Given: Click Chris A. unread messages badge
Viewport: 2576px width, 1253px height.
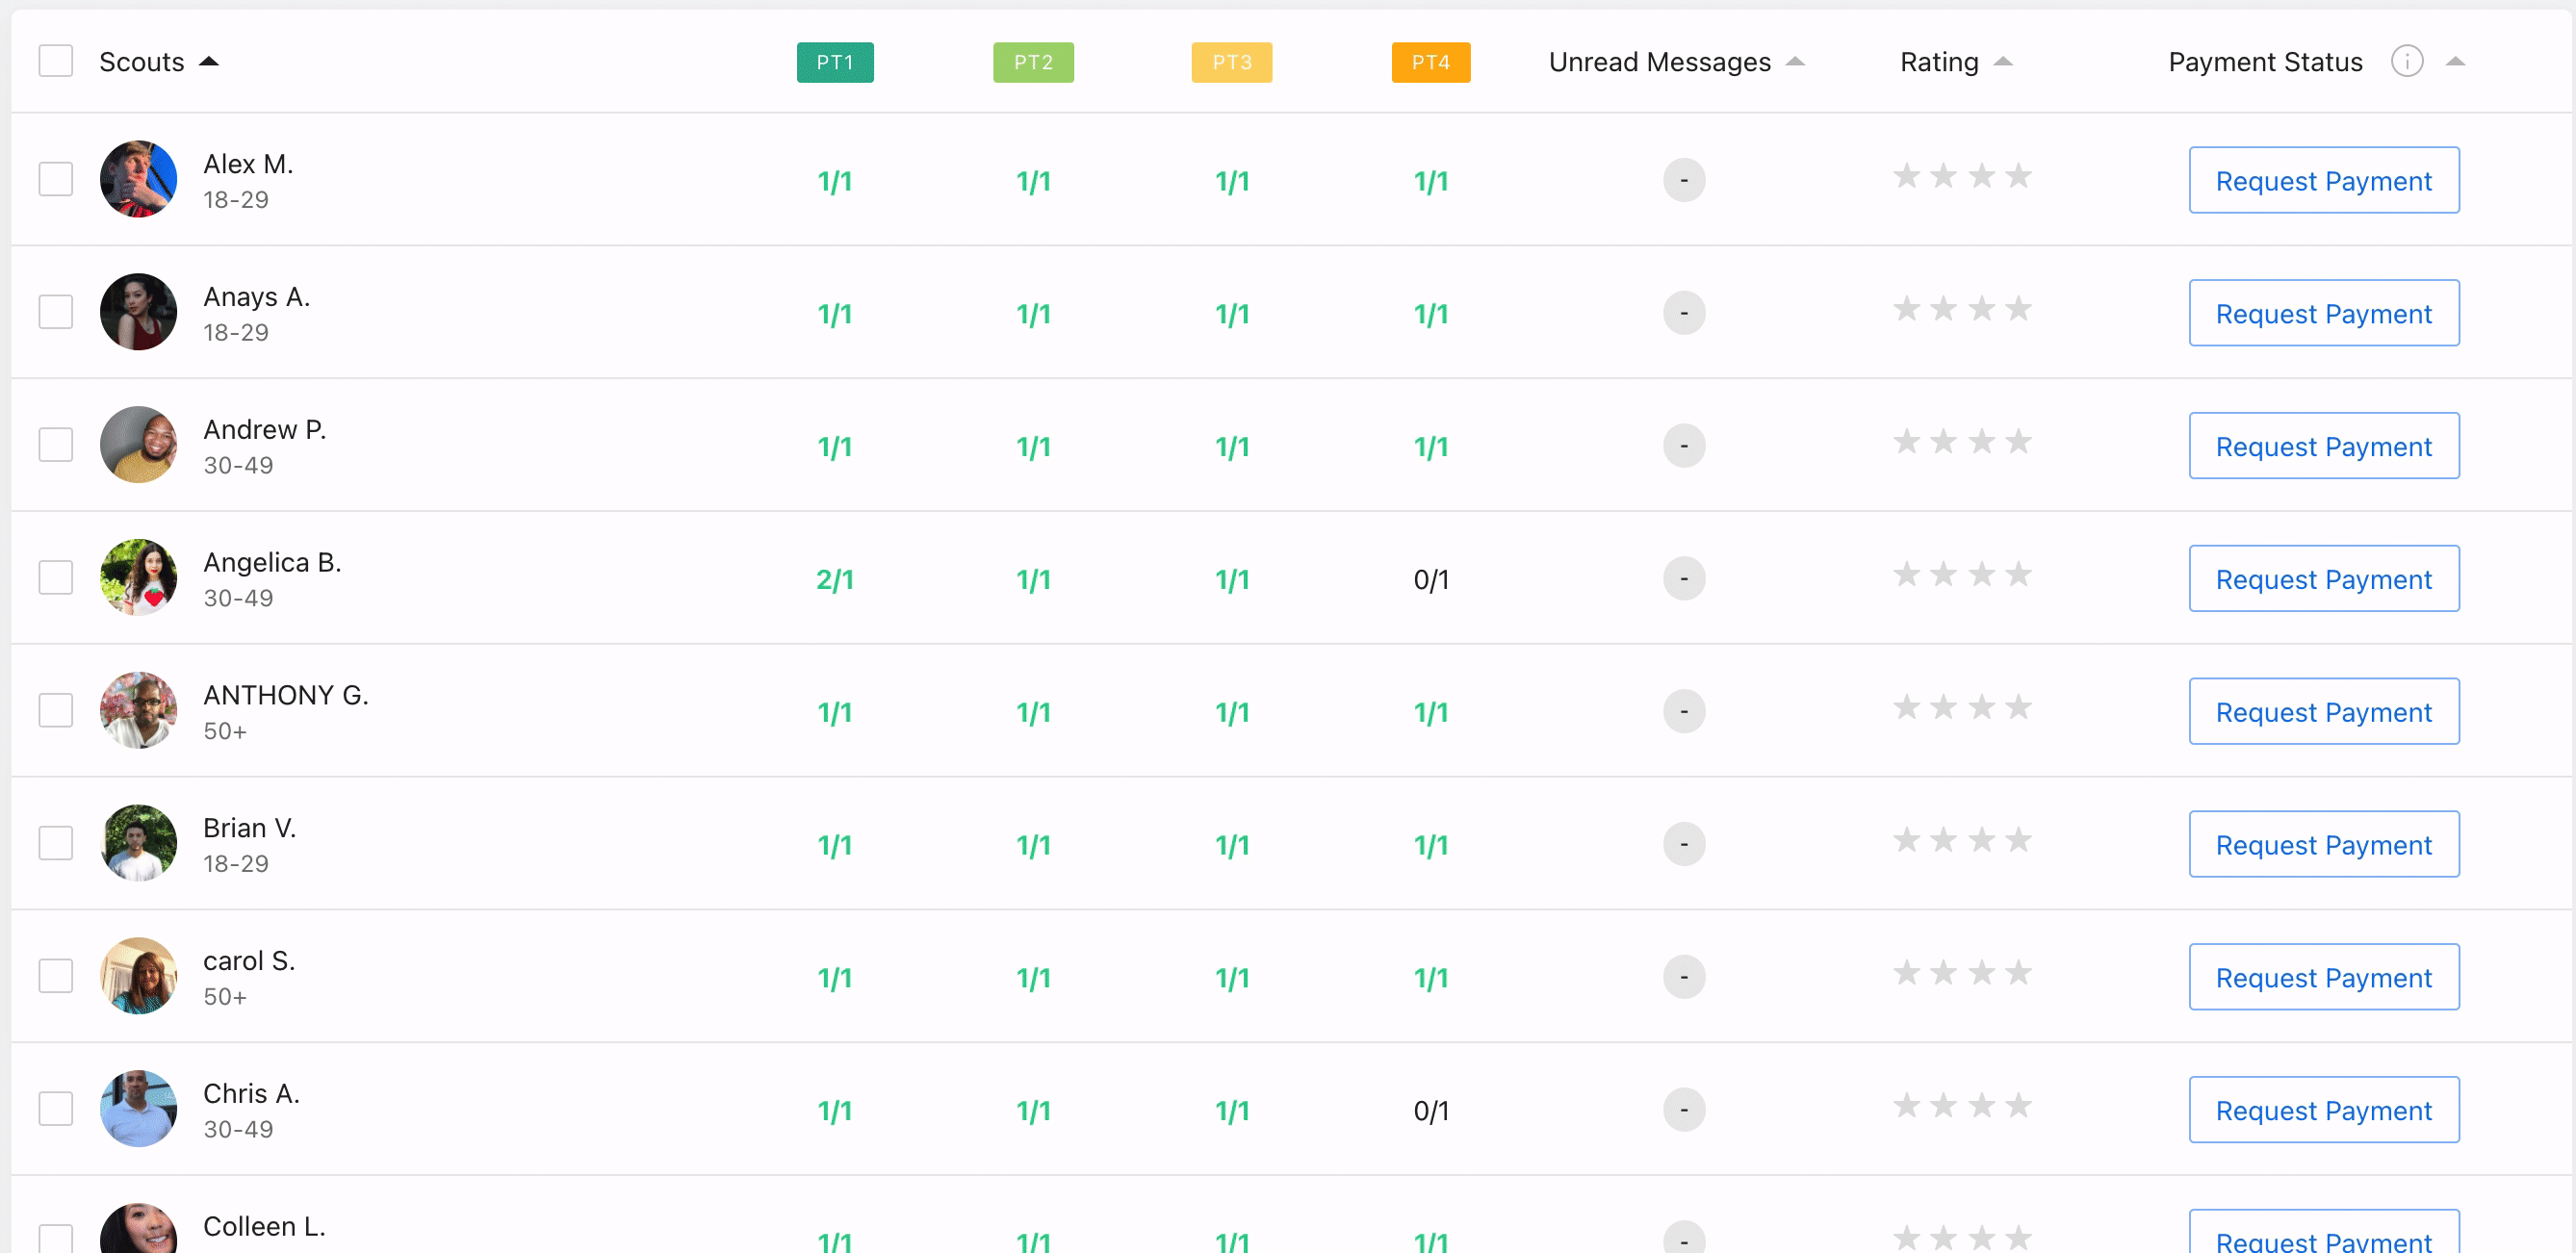Looking at the screenshot, I should (x=1684, y=1110).
